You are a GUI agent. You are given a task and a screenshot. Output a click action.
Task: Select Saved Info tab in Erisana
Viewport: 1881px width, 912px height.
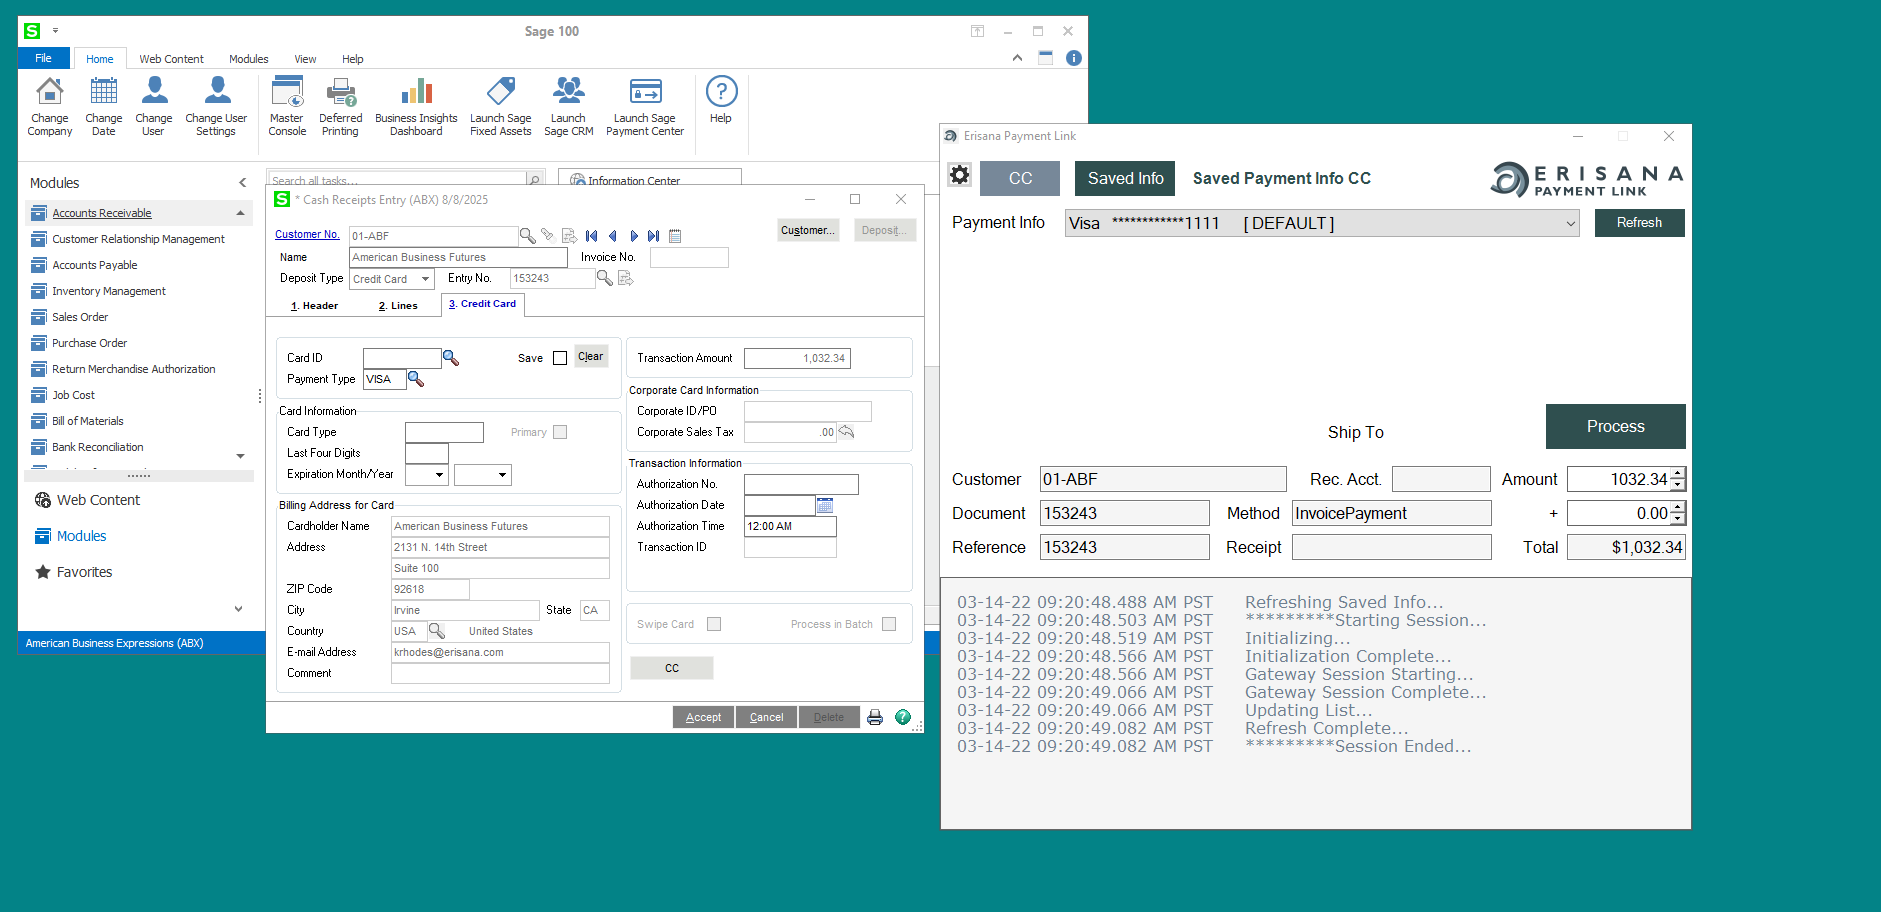coord(1125,178)
